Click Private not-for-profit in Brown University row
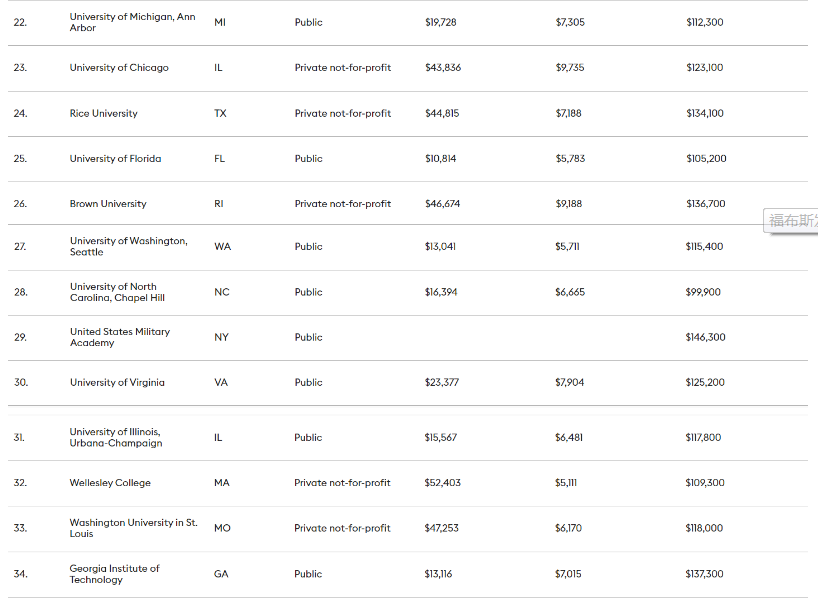 point(342,204)
